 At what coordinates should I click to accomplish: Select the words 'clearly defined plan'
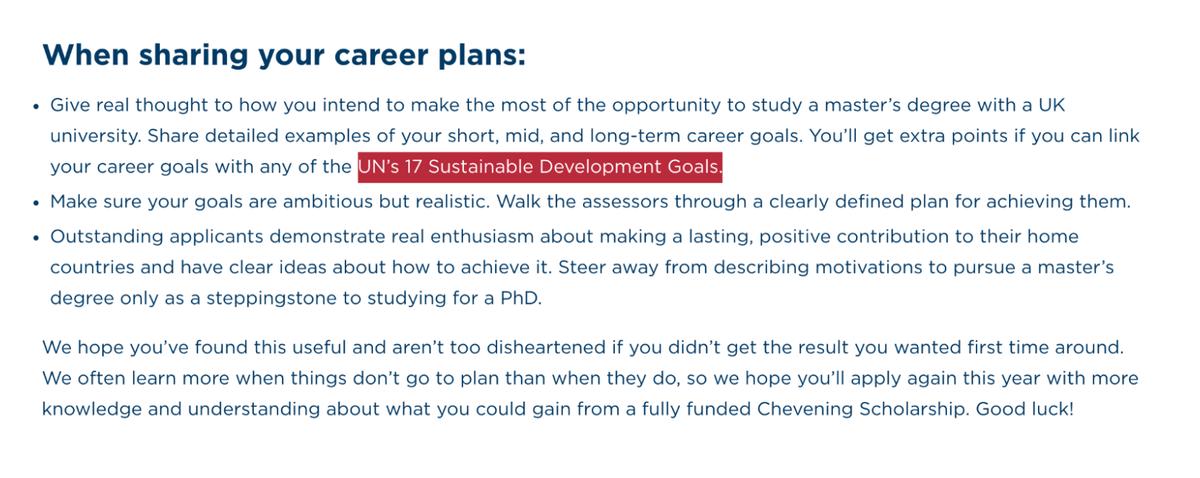click(859, 201)
